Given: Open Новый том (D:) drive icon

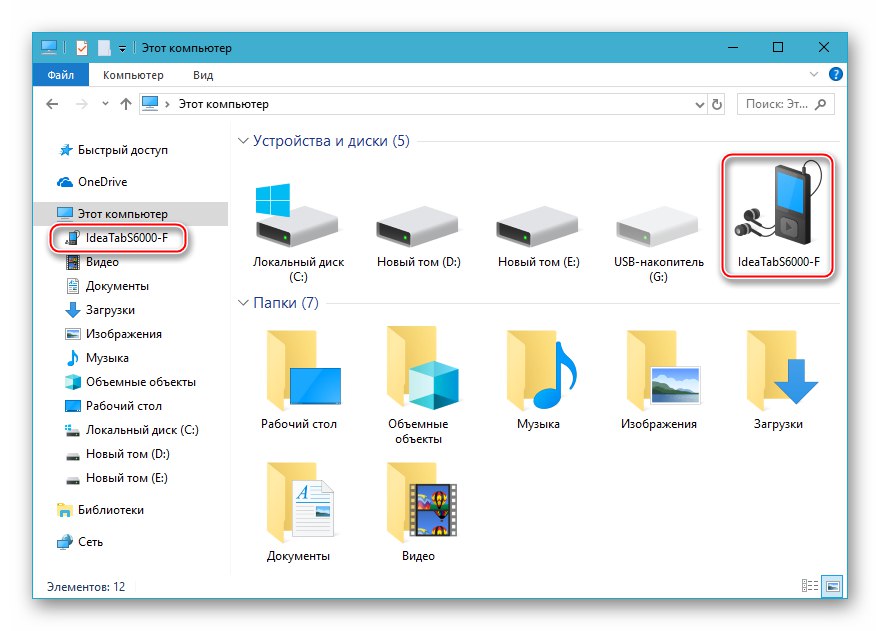Looking at the screenshot, I should coord(417,227).
